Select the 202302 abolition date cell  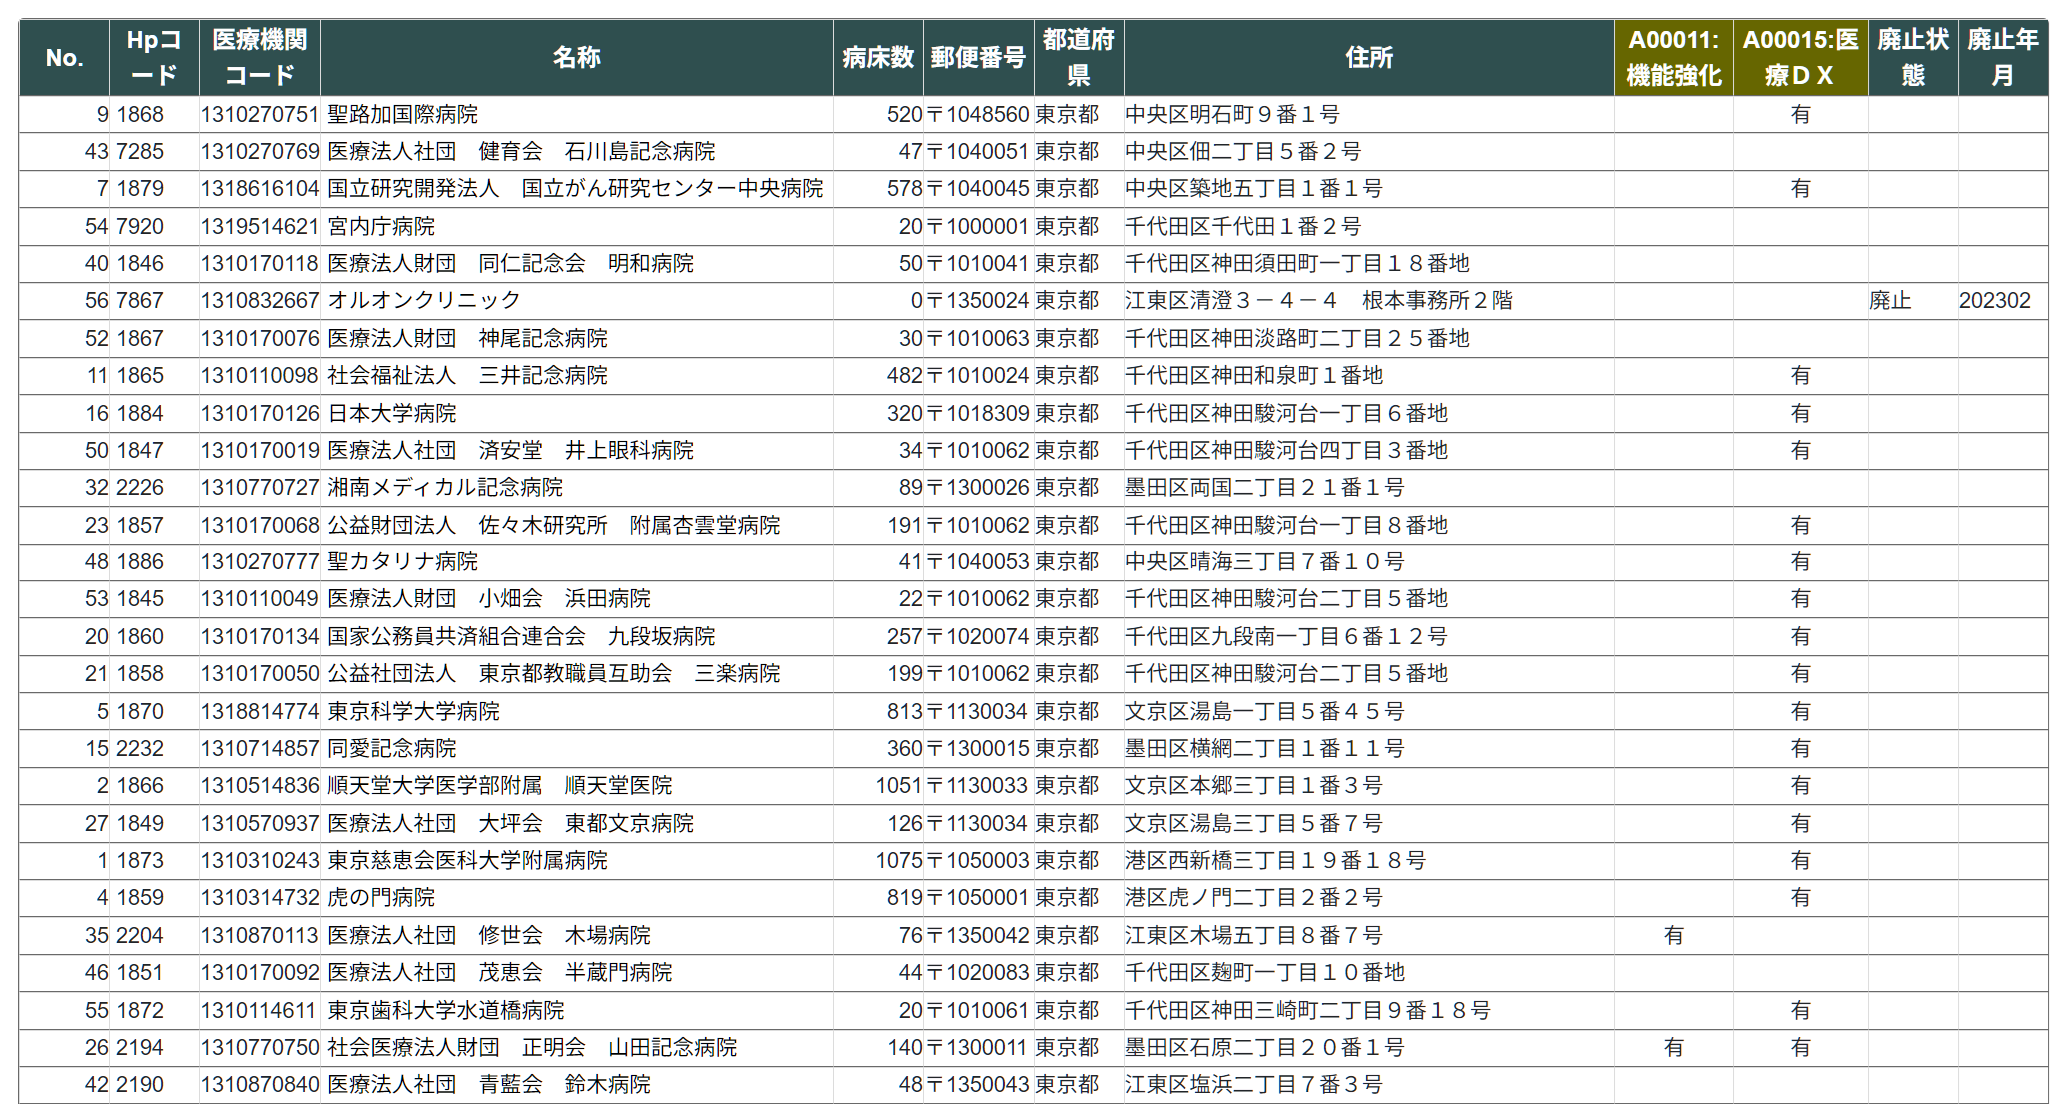pyautogui.click(x=2003, y=301)
